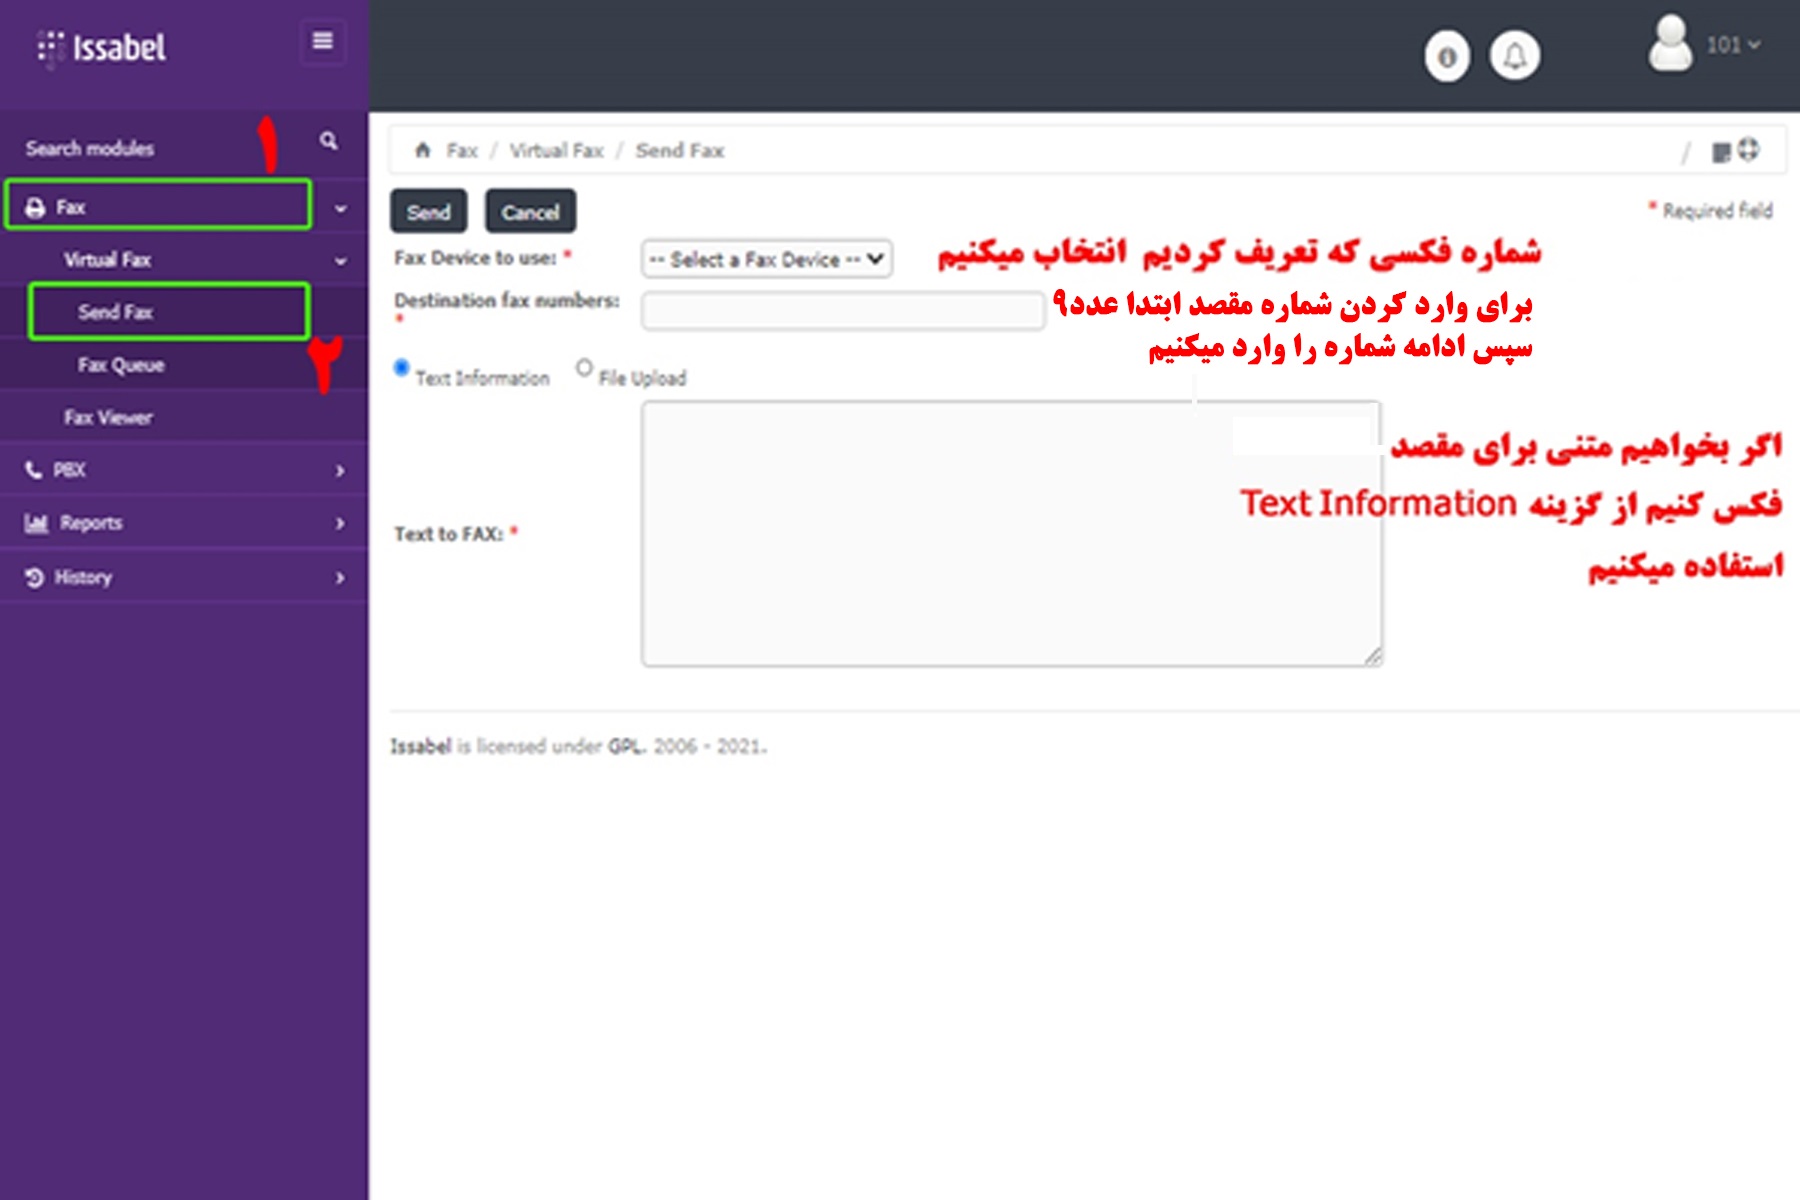The height and width of the screenshot is (1200, 1800).
Task: Collapse the Fax menu chevron
Action: point(340,209)
